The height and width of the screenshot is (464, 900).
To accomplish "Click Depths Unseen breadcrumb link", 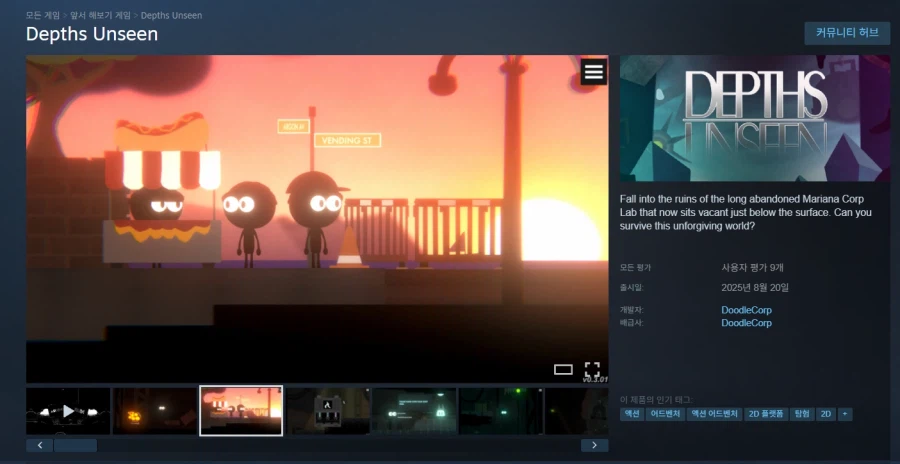I will [171, 16].
